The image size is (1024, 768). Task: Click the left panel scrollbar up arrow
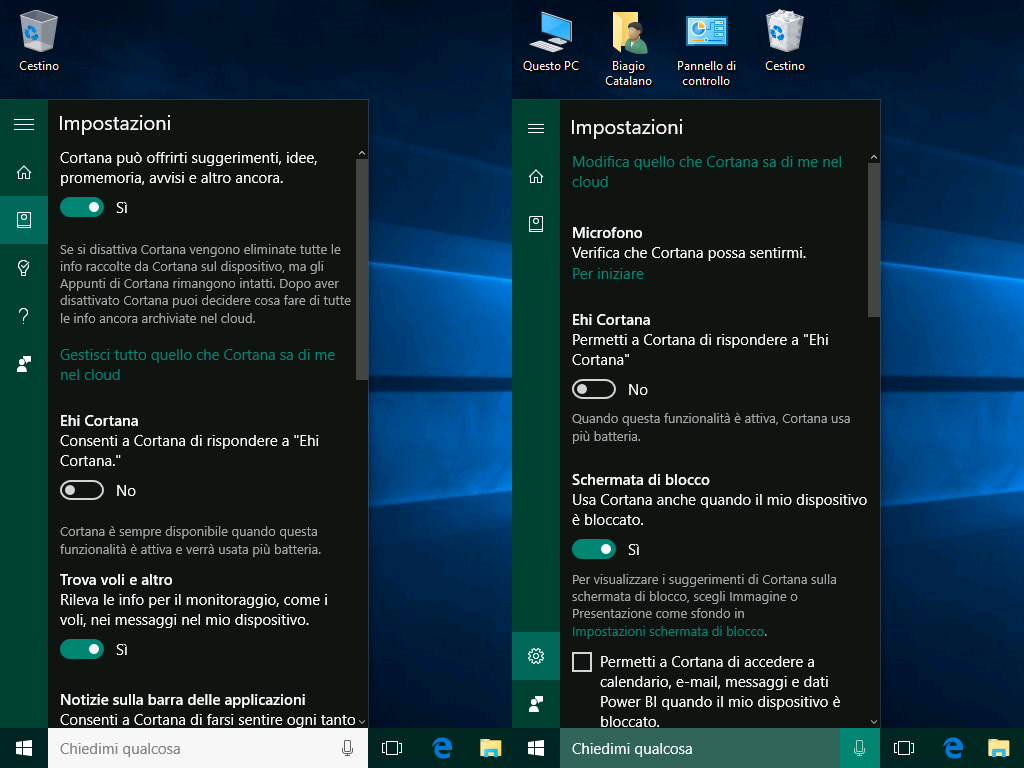(x=362, y=153)
